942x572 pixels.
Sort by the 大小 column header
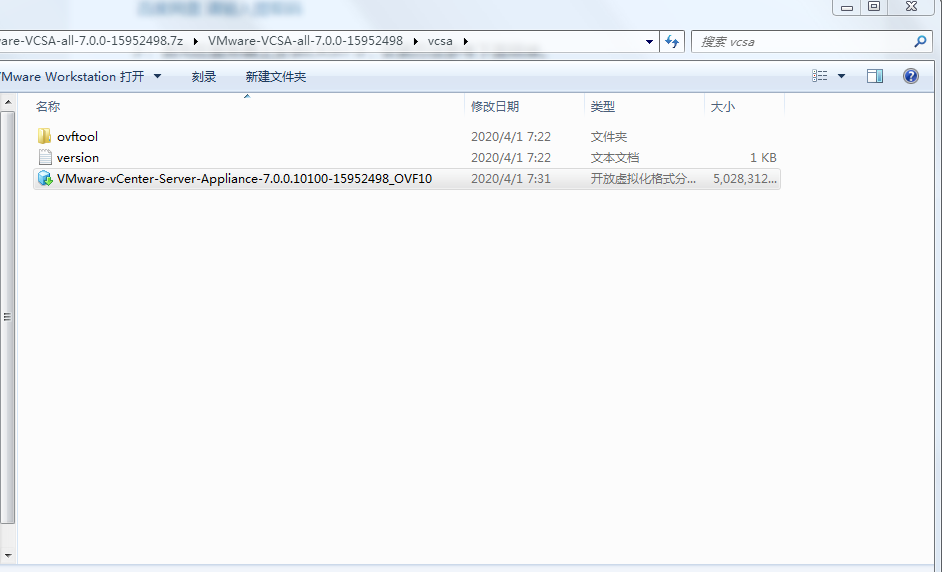(722, 106)
